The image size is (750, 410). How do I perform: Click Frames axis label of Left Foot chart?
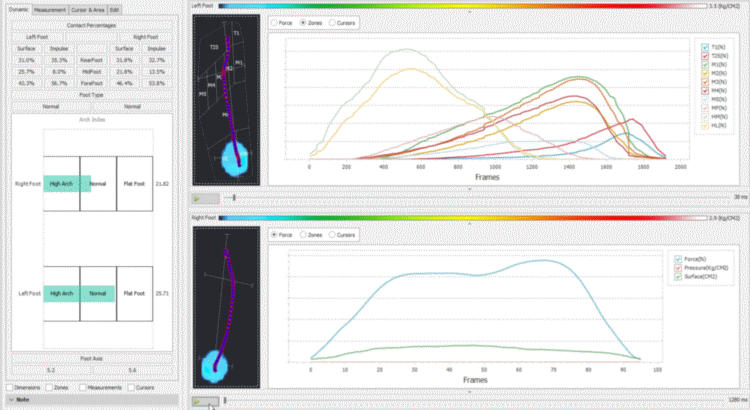(x=487, y=177)
